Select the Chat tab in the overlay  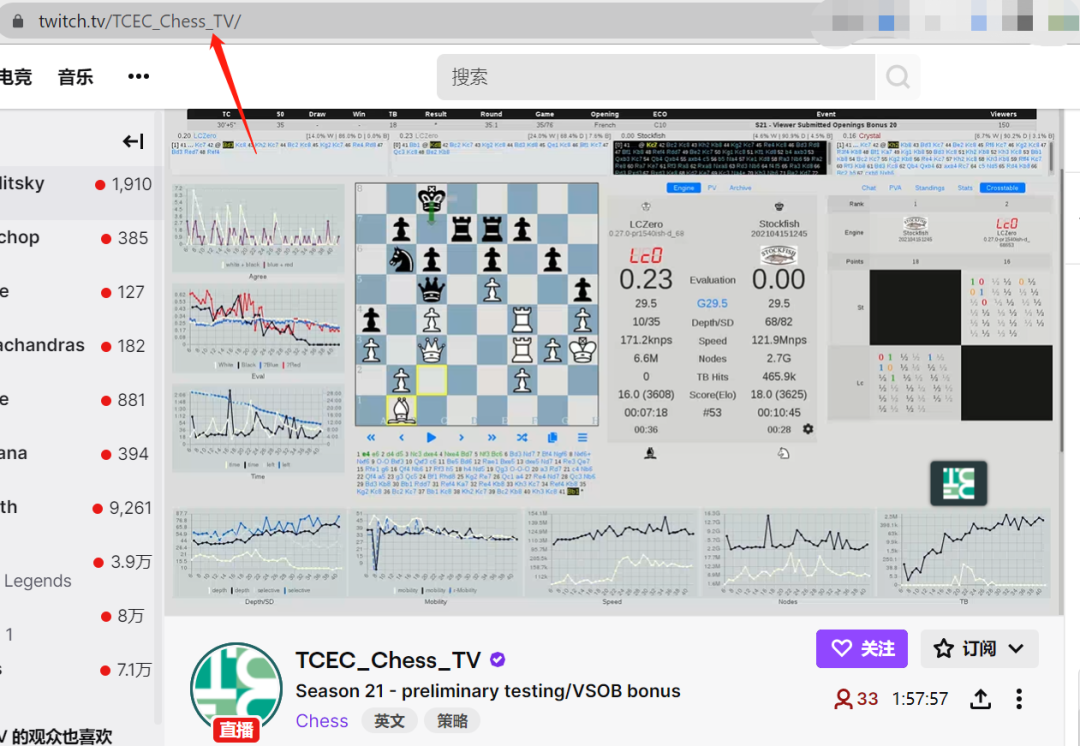[x=869, y=187]
